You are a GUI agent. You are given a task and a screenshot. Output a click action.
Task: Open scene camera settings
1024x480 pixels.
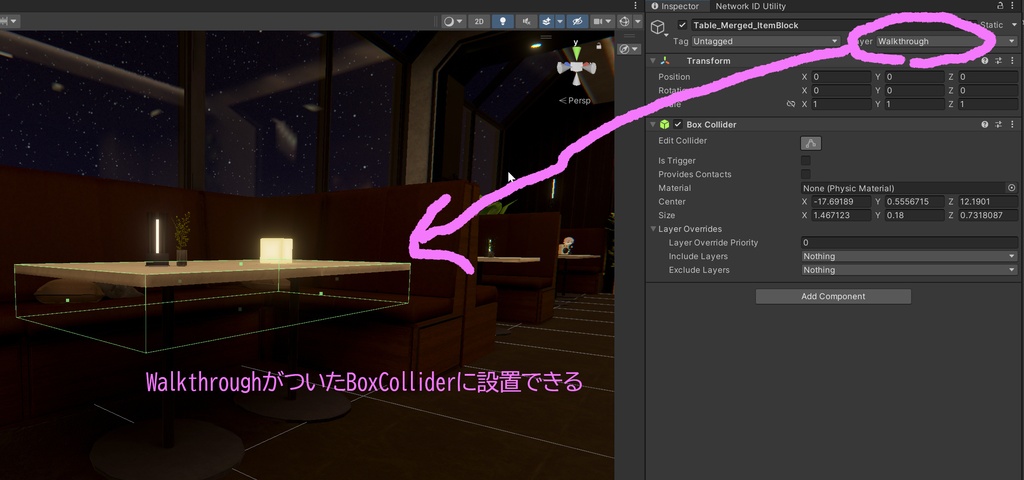click(x=601, y=22)
